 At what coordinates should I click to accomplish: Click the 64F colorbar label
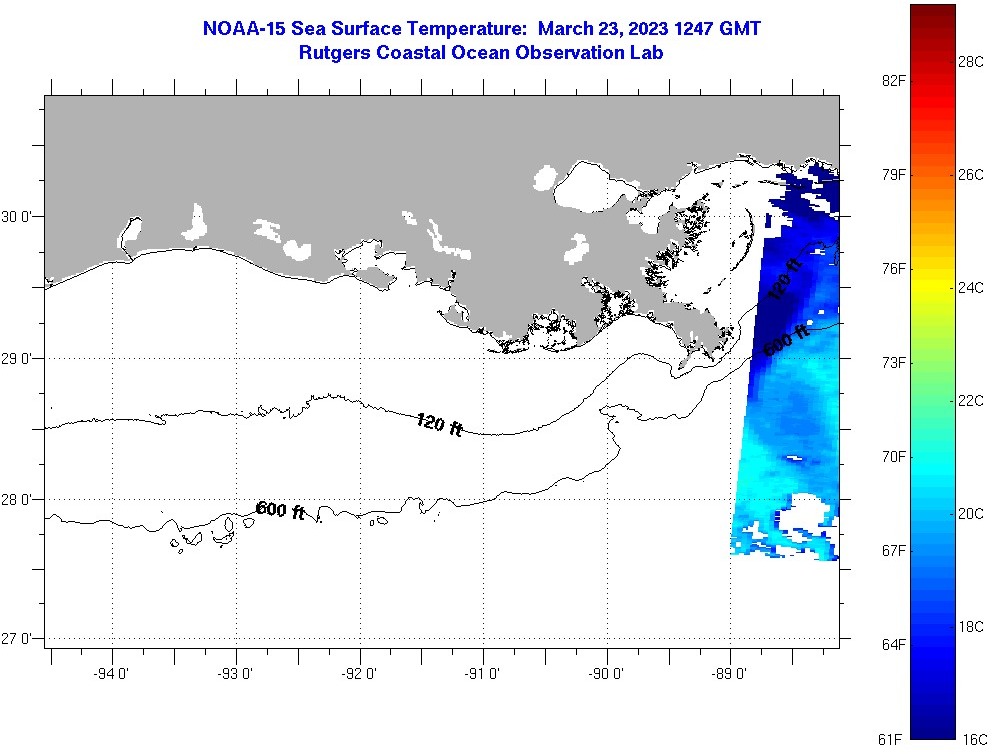point(893,645)
